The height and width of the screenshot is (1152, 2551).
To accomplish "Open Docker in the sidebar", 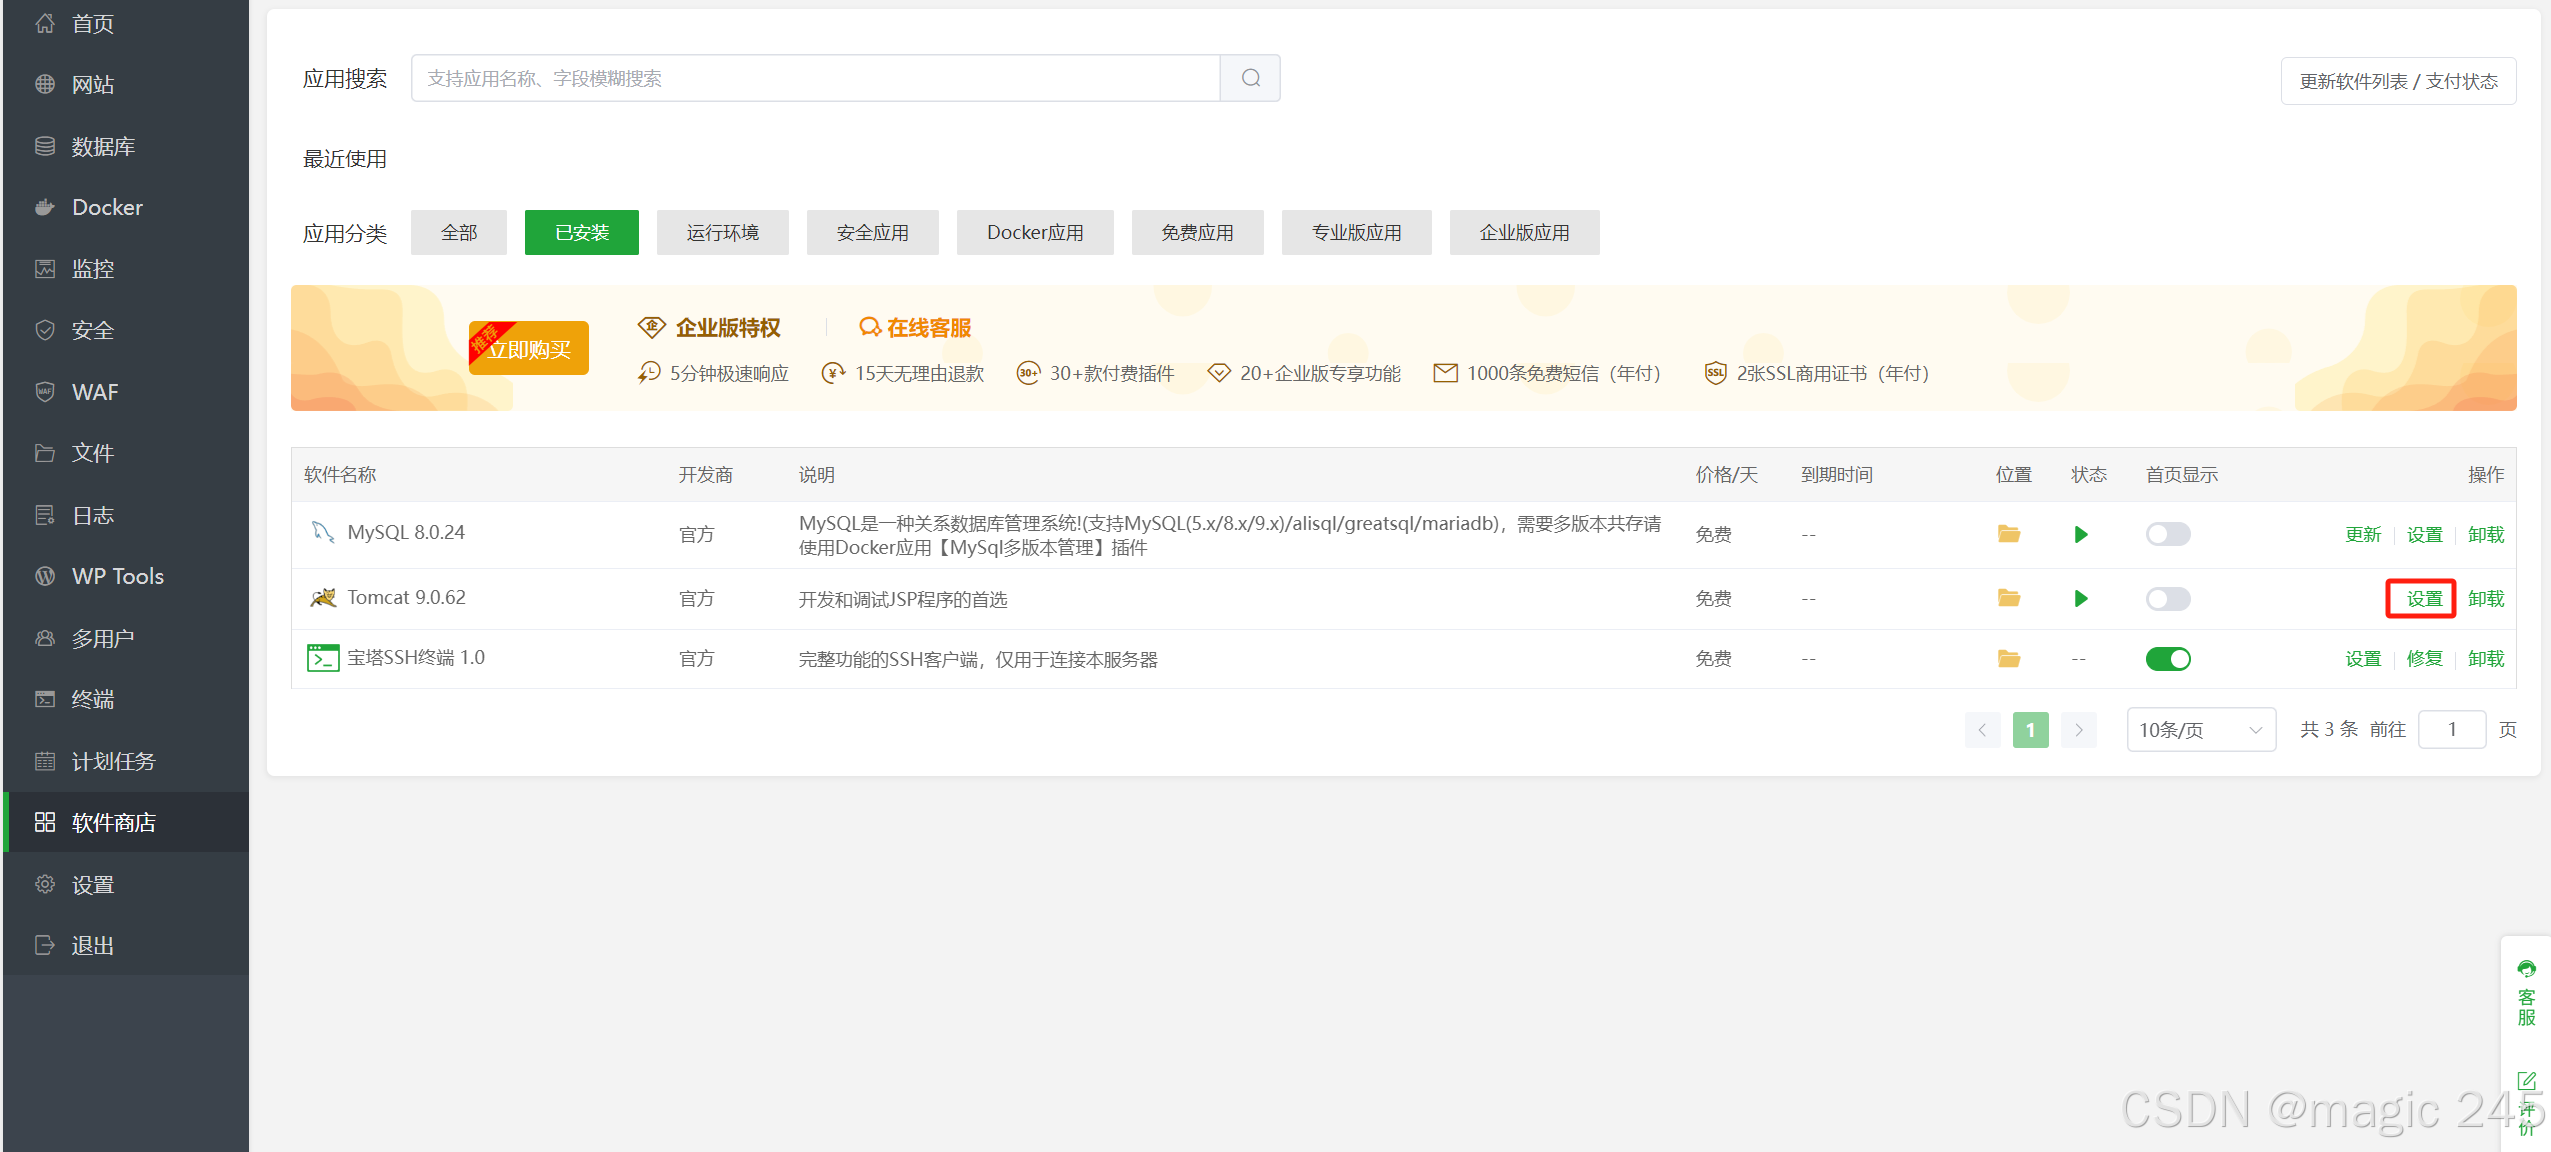I will [x=107, y=208].
